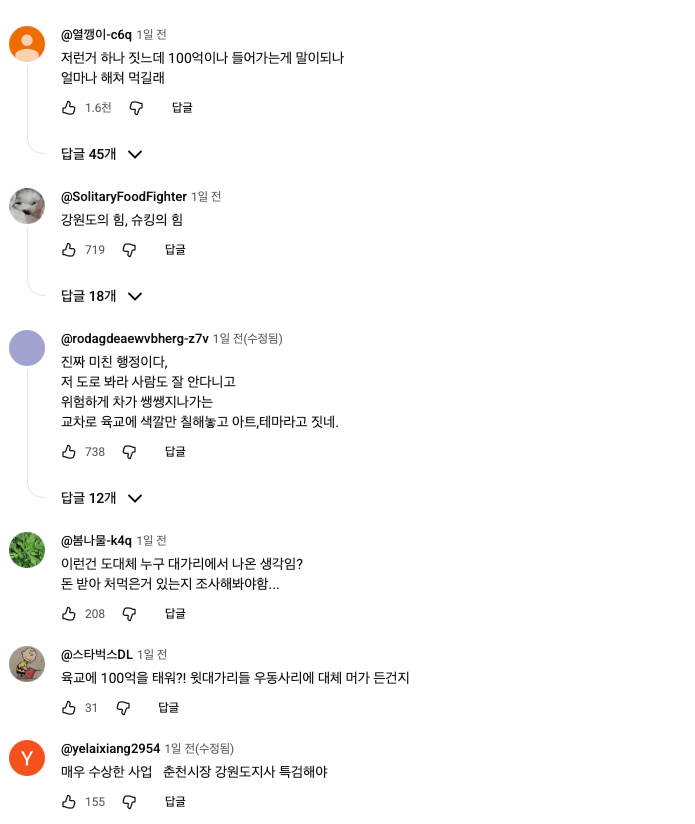Dislike the comment by @봄나물-k4q

click(129, 613)
